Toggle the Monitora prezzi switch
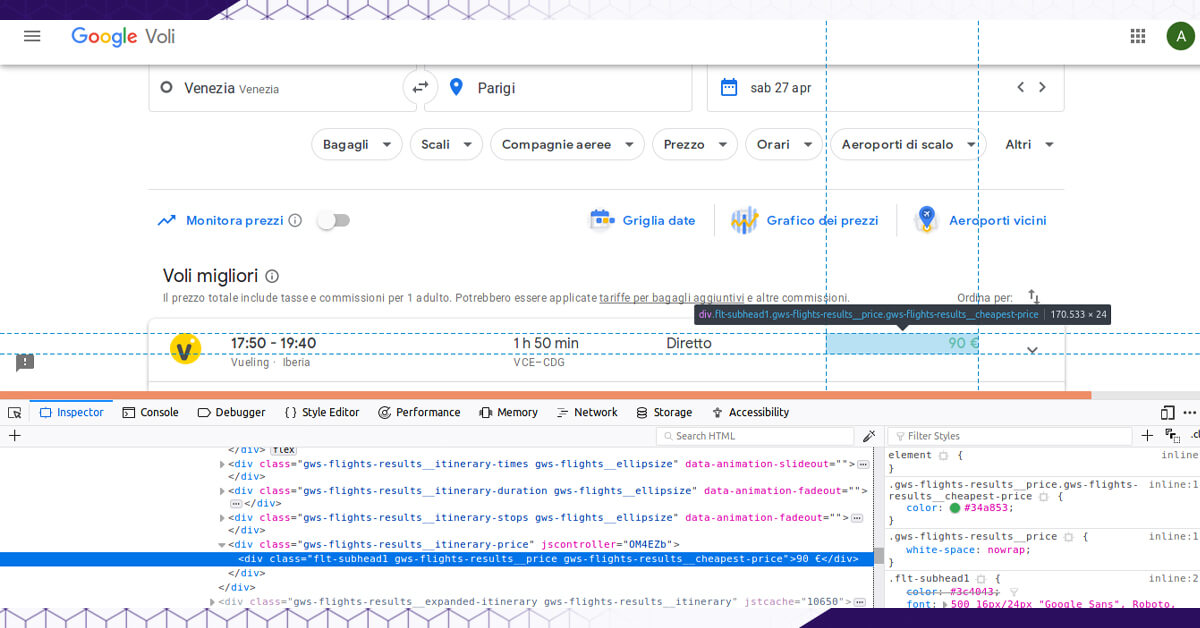The height and width of the screenshot is (628, 1200). tap(333, 220)
